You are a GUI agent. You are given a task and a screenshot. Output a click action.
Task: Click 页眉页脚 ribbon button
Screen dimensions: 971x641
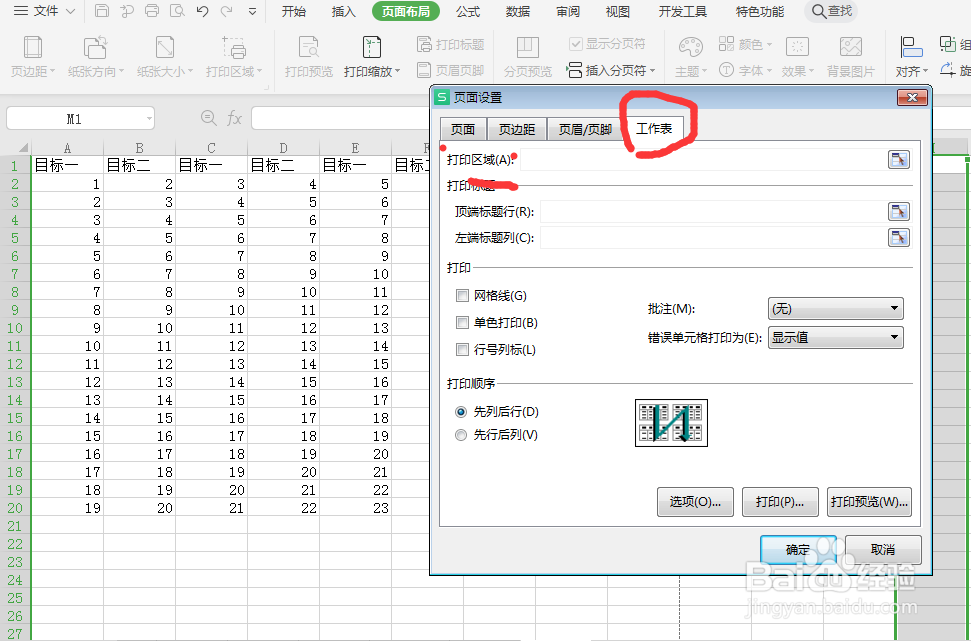[450, 70]
